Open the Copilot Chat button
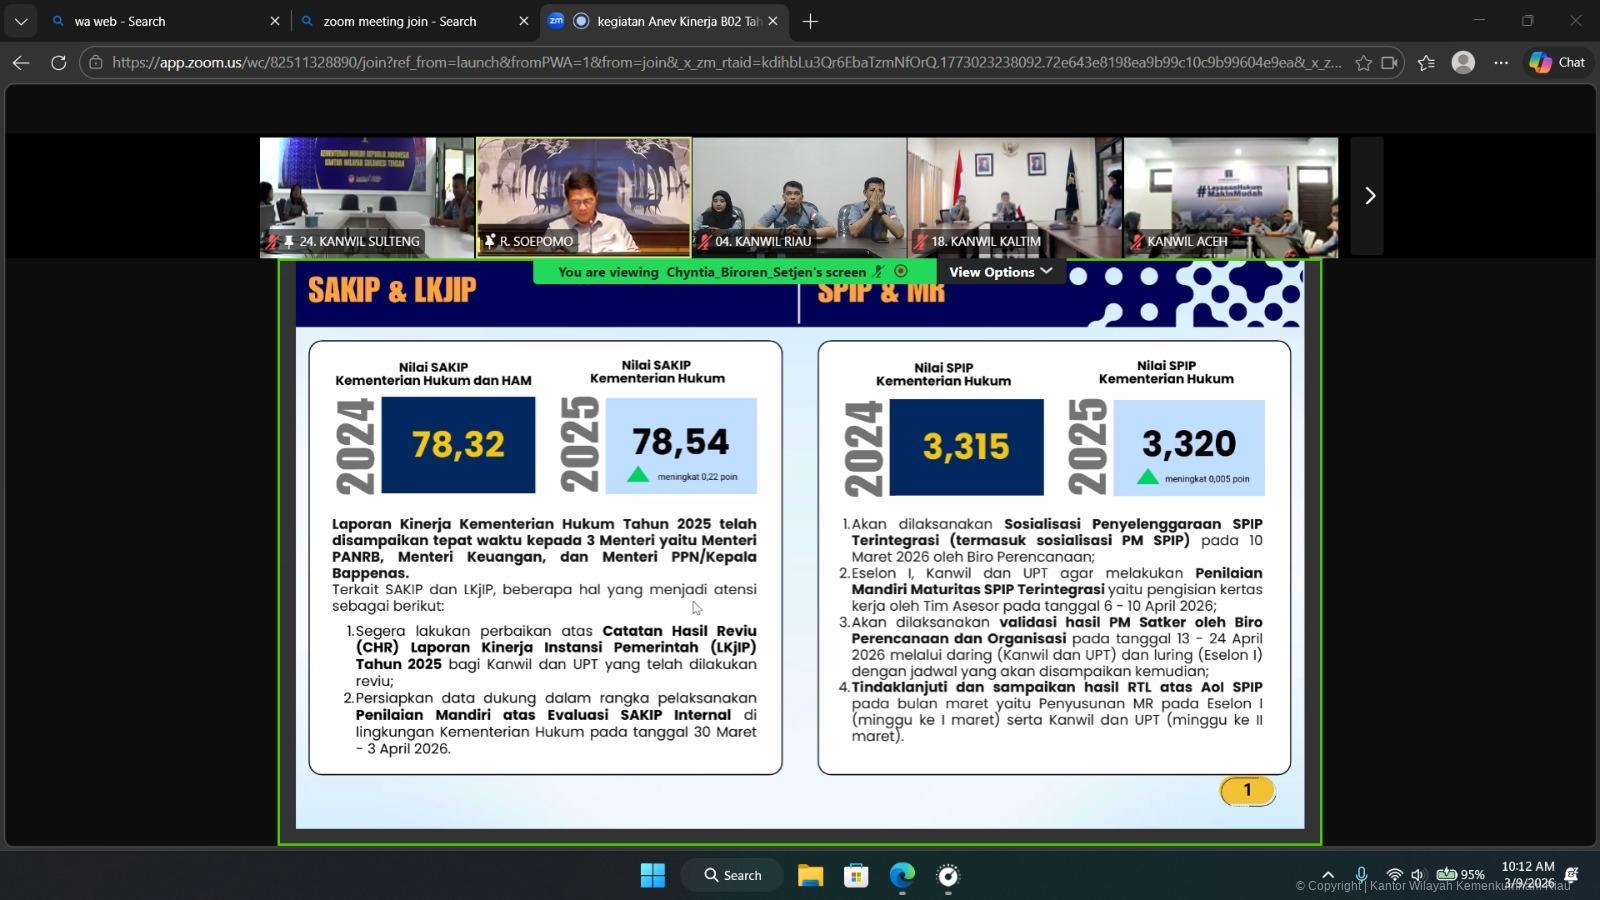 [x=1557, y=62]
